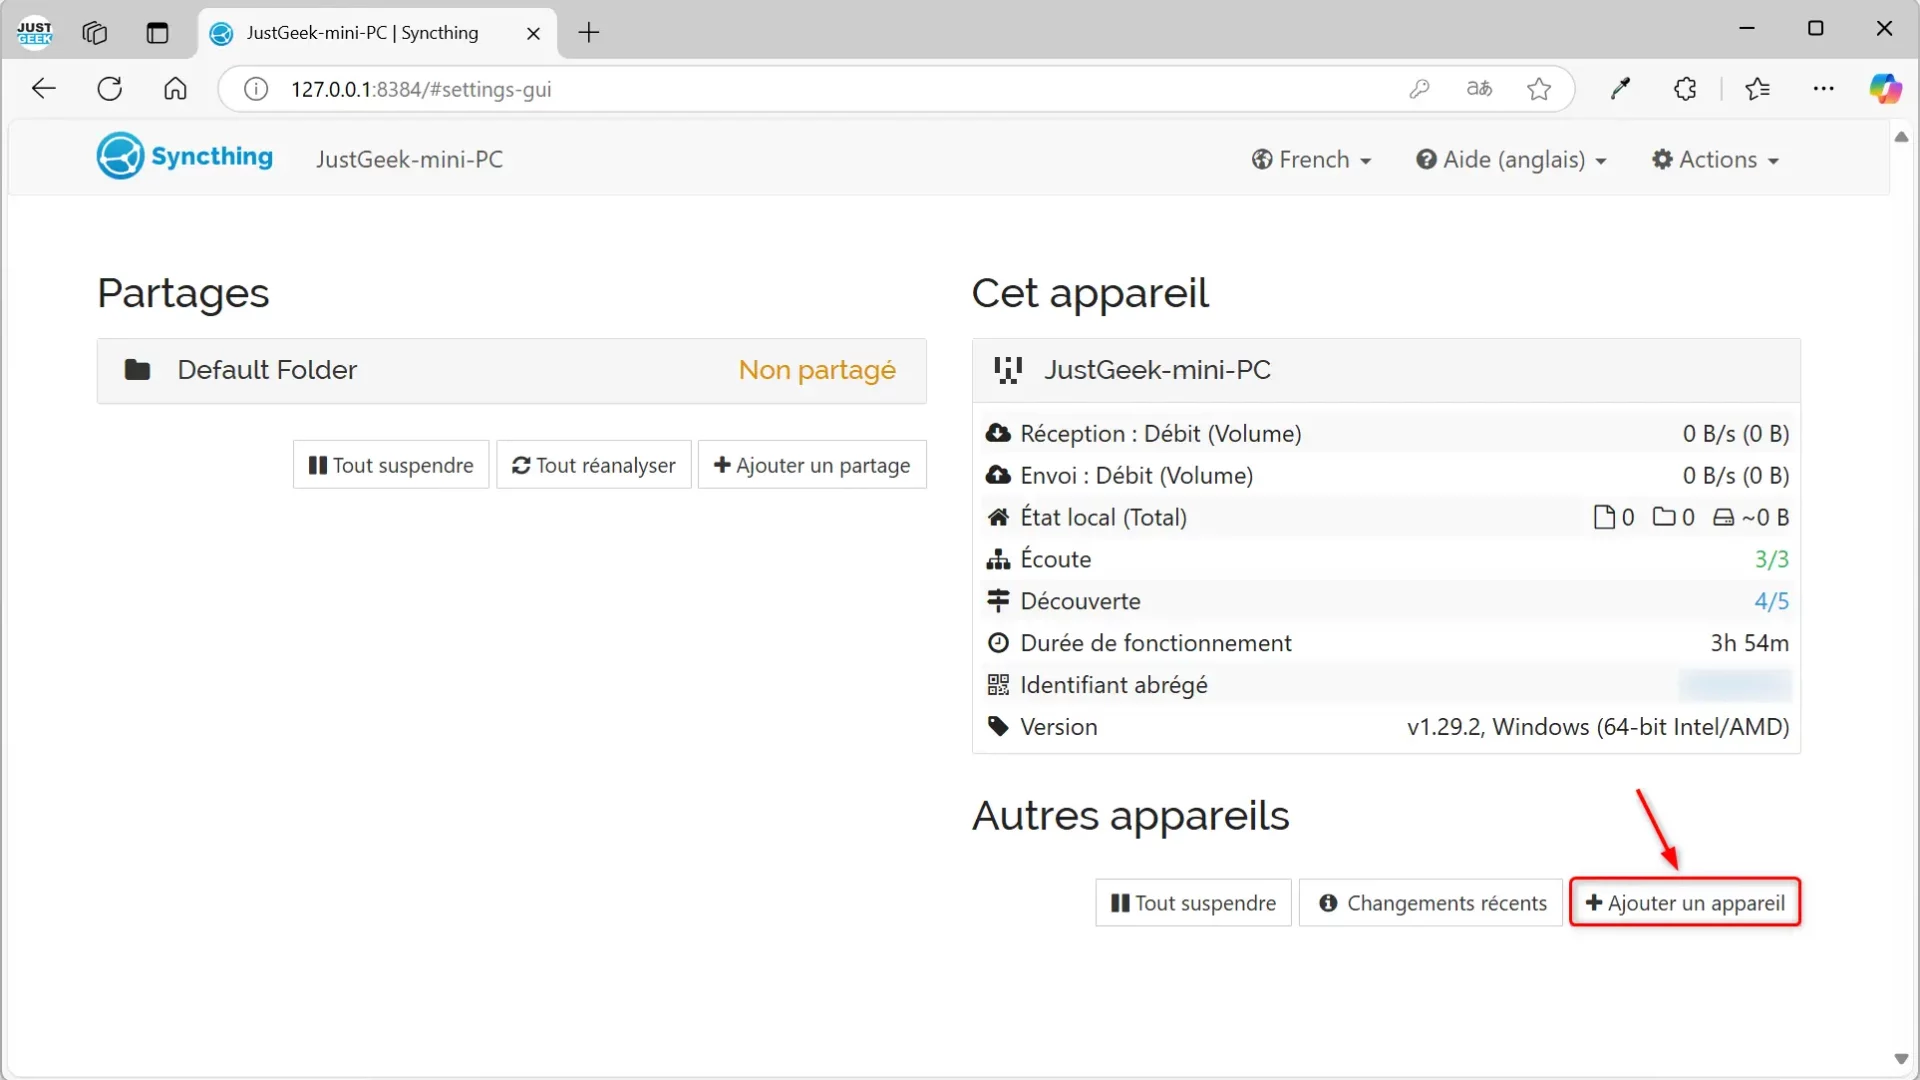Click the device identicon beside JustGeek-mini-PC

point(1008,370)
